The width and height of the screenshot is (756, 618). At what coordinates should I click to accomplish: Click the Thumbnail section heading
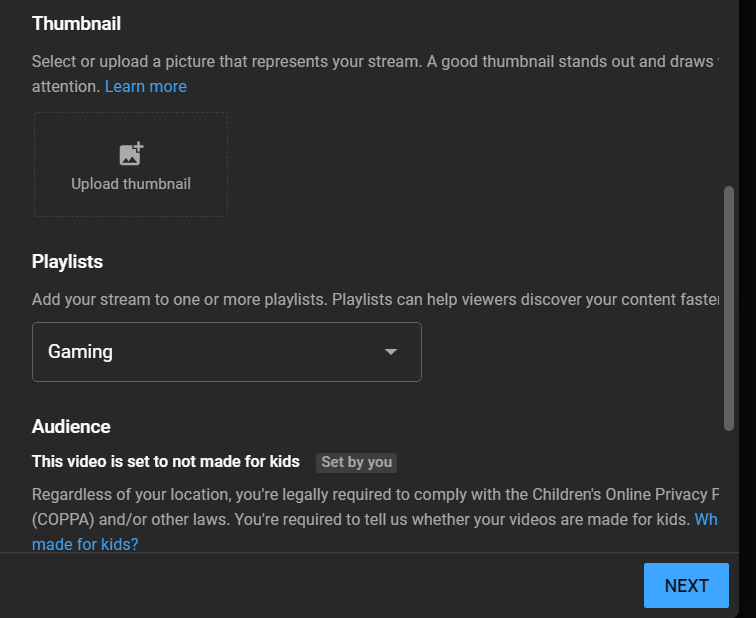pos(76,23)
